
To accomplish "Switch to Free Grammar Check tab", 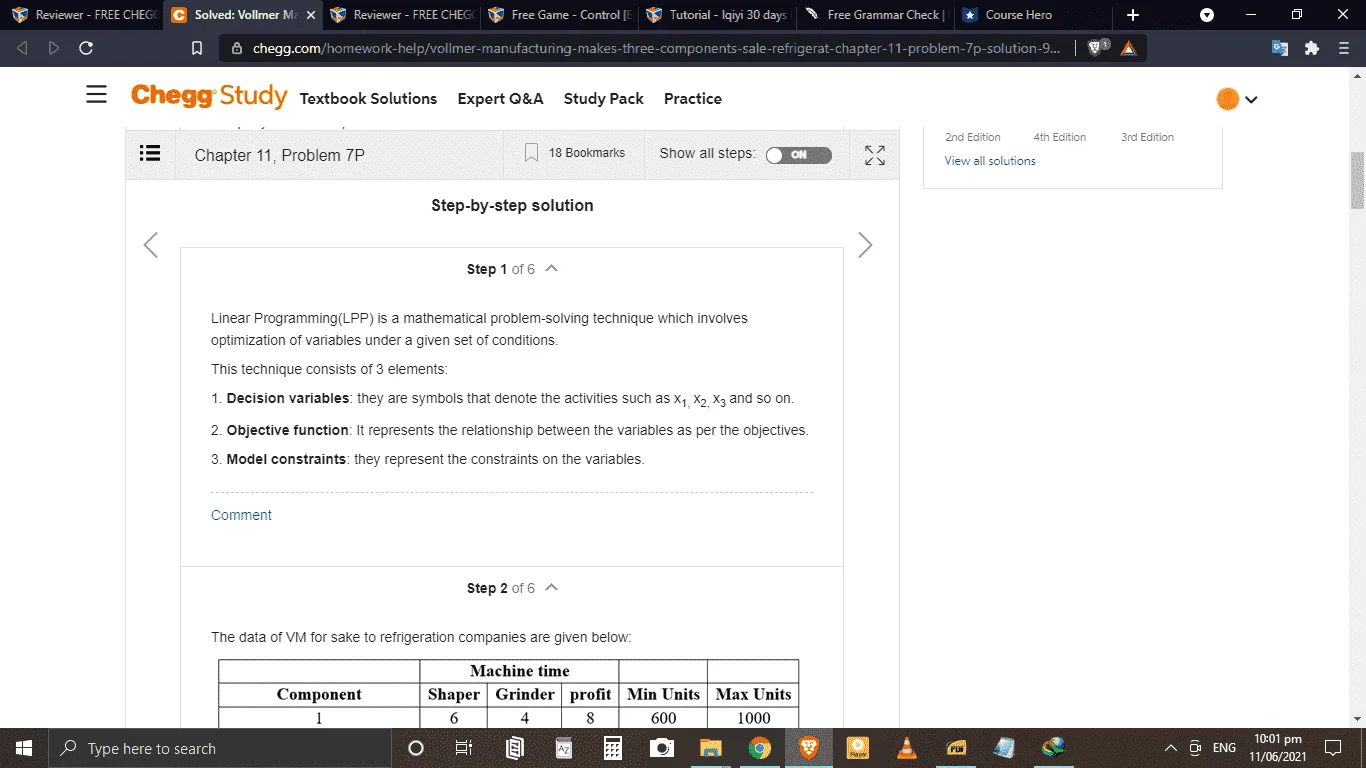I will (x=875, y=15).
